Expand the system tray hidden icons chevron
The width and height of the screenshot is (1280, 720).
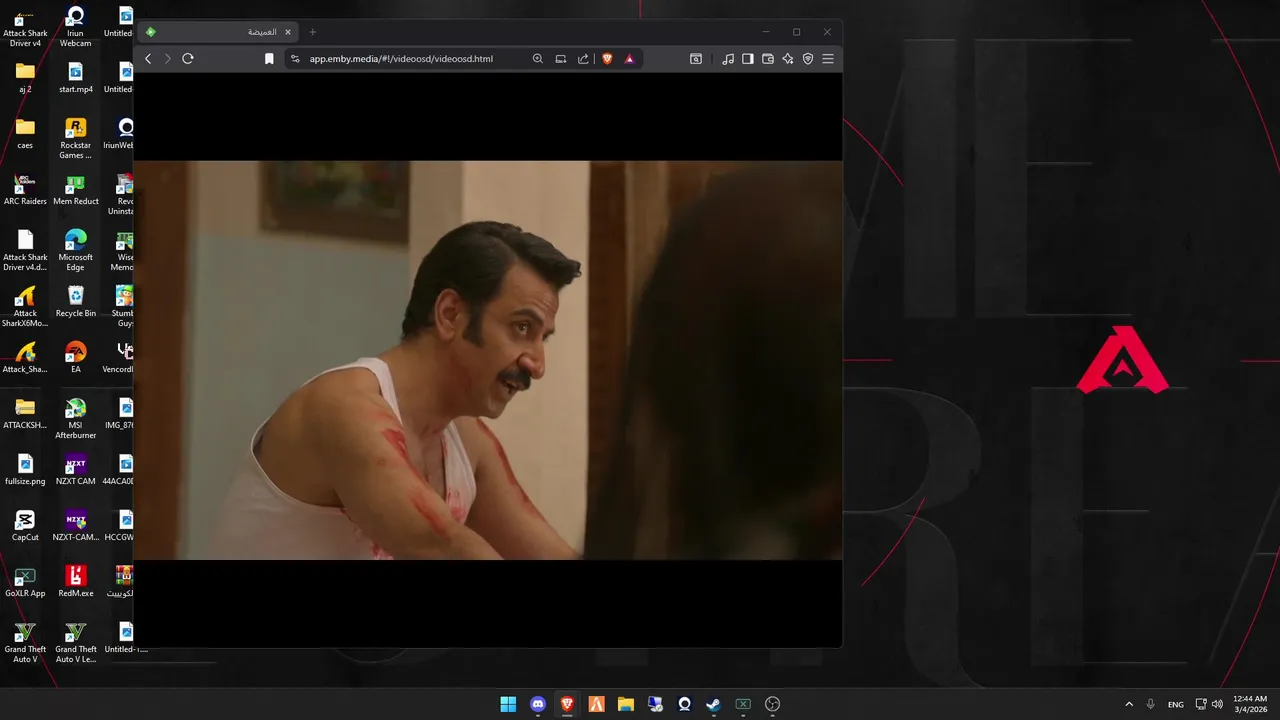(x=1129, y=704)
